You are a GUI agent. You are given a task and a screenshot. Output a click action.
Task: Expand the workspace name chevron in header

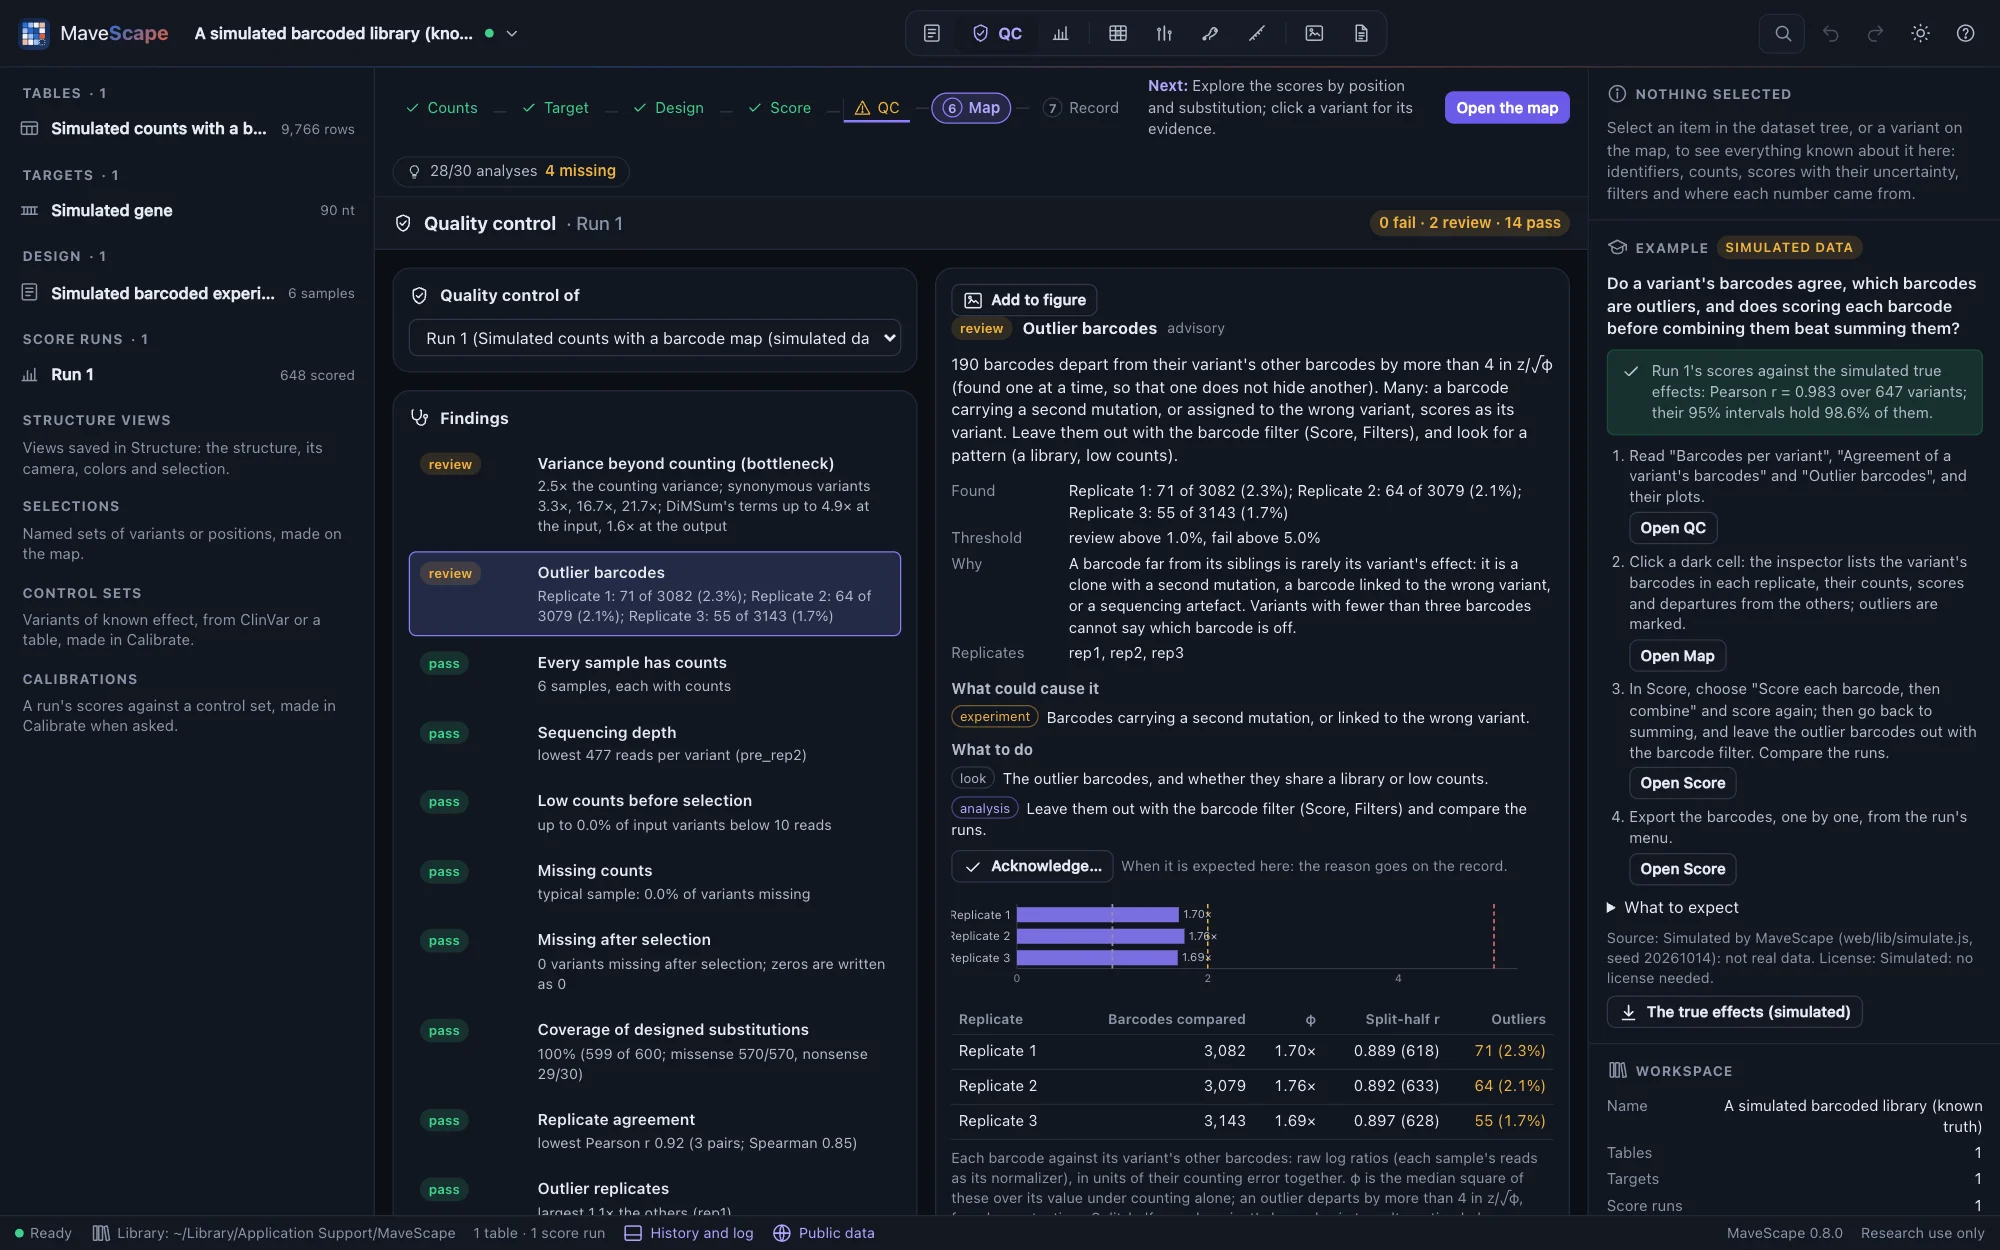pyautogui.click(x=512, y=33)
